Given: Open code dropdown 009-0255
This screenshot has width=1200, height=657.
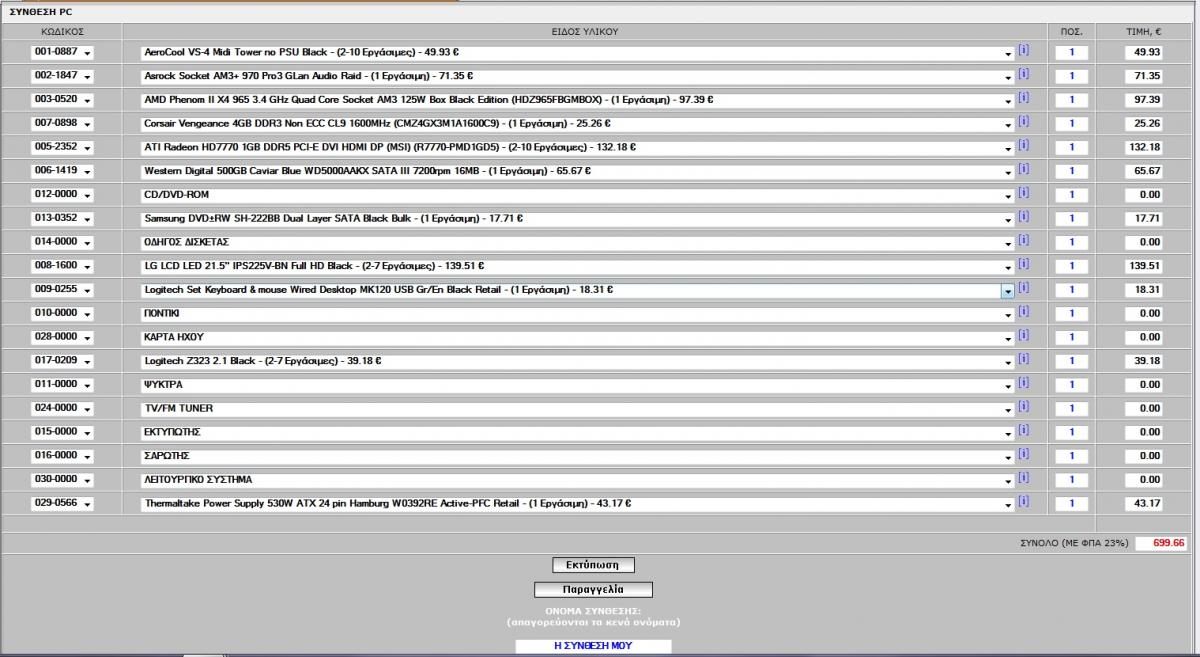Looking at the screenshot, I should [62, 290].
